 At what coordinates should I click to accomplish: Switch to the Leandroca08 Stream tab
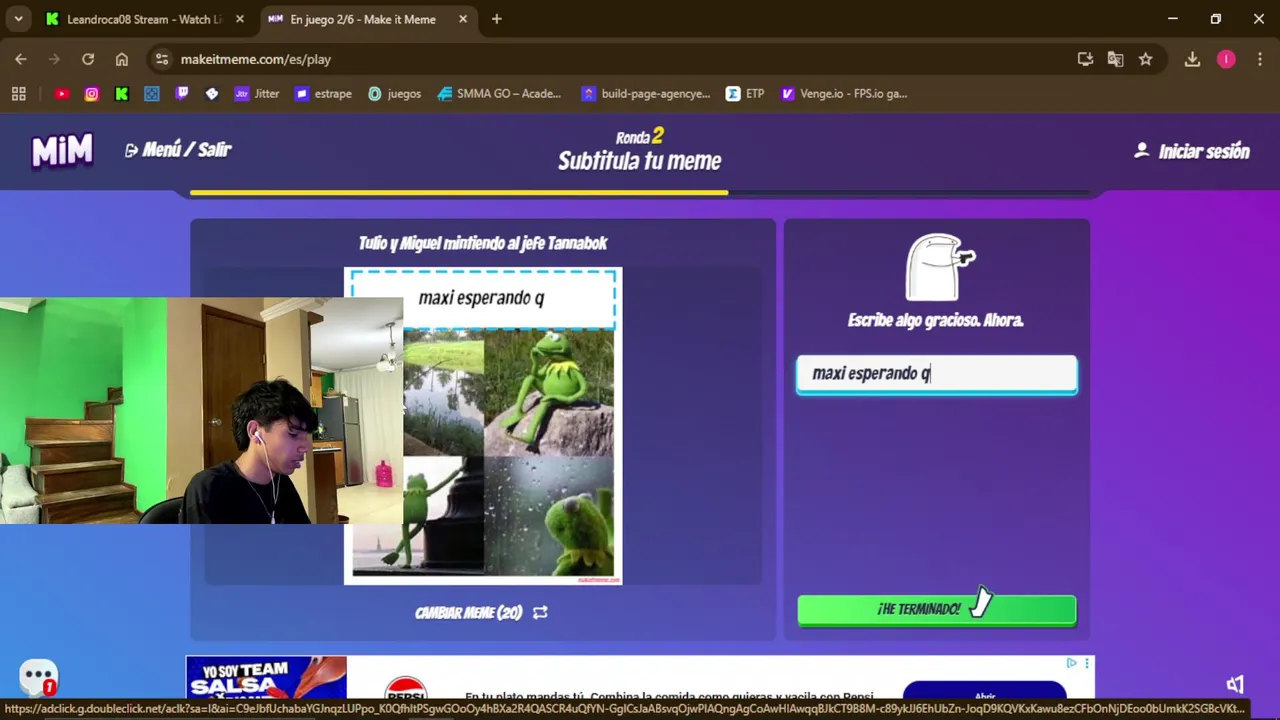click(x=144, y=19)
